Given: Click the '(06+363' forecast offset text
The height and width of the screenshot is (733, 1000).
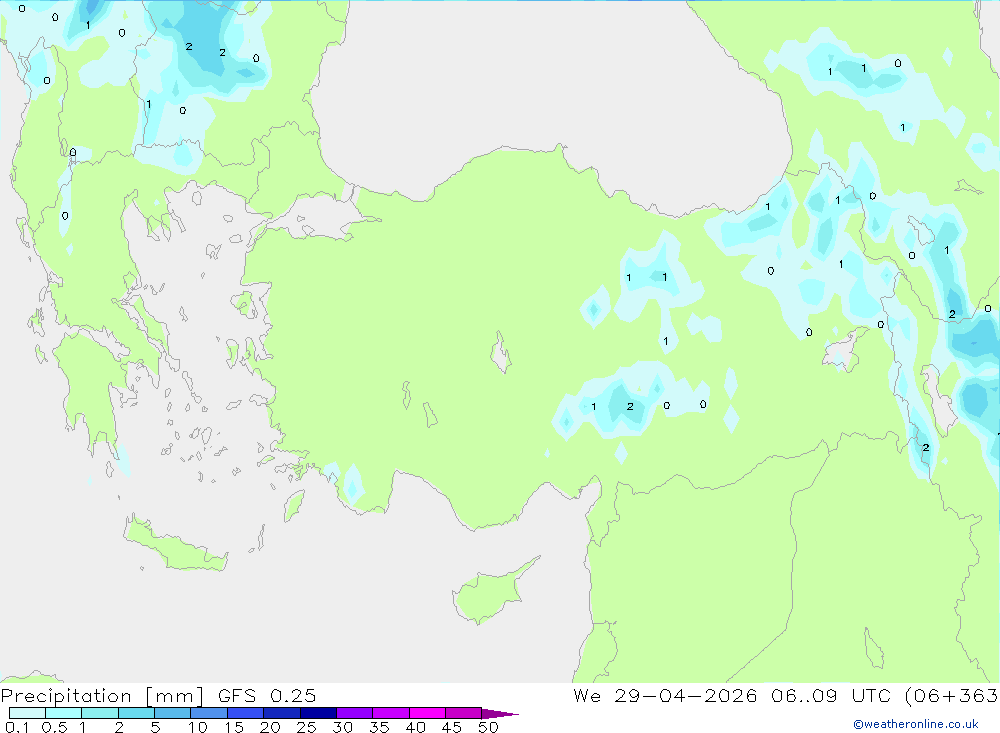Looking at the screenshot, I should [952, 696].
